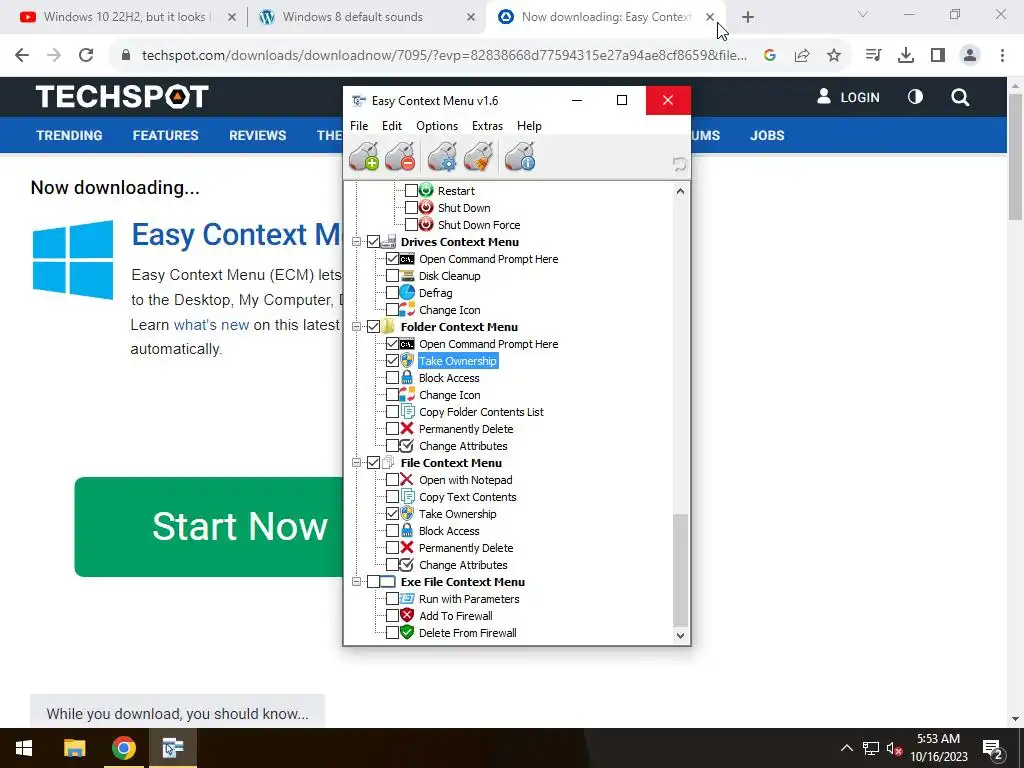Open Chrome's three-dot menu

(1002, 56)
